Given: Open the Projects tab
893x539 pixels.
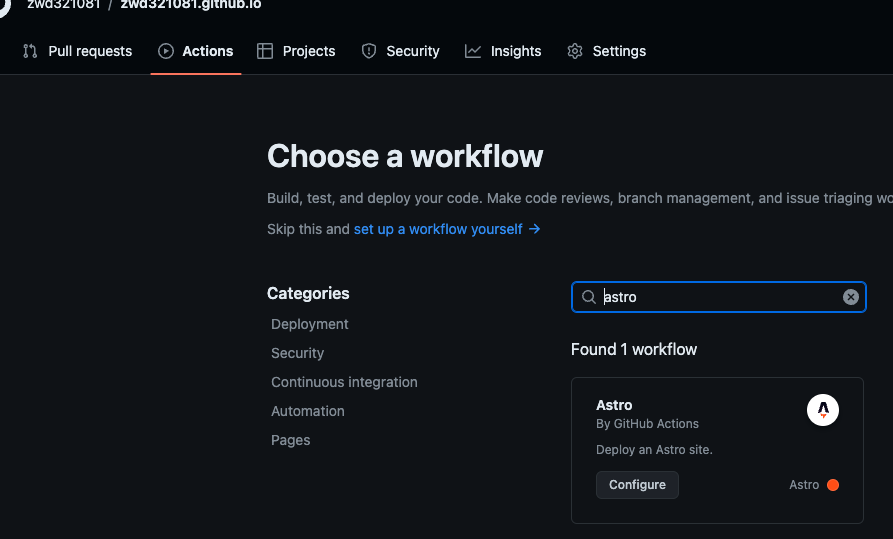Looking at the screenshot, I should pos(296,51).
